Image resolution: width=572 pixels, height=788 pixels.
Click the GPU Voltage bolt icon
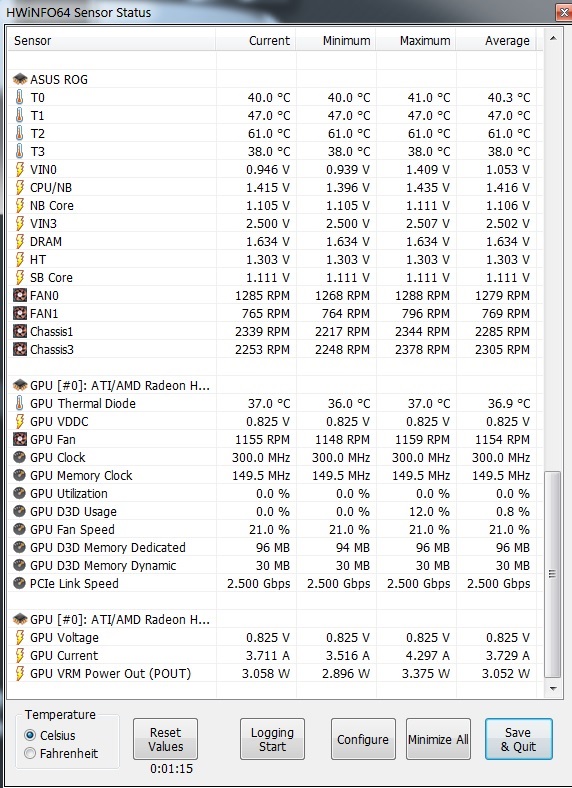point(20,638)
